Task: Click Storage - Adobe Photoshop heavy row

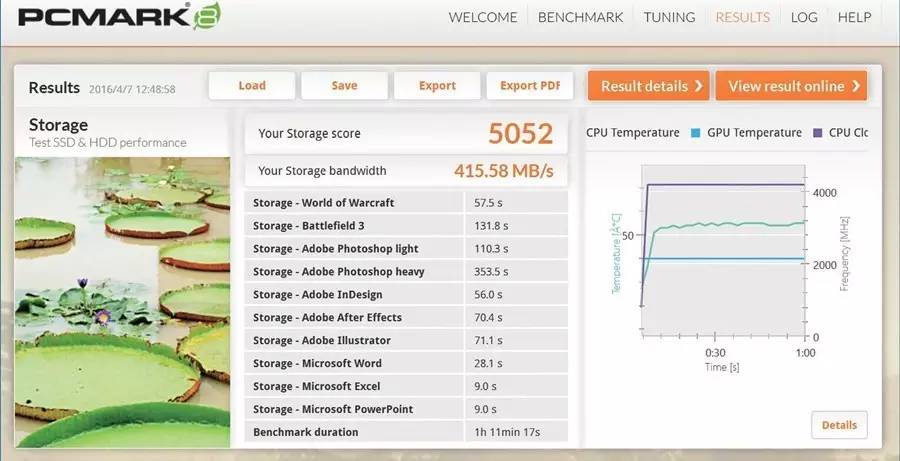Action: coord(406,272)
